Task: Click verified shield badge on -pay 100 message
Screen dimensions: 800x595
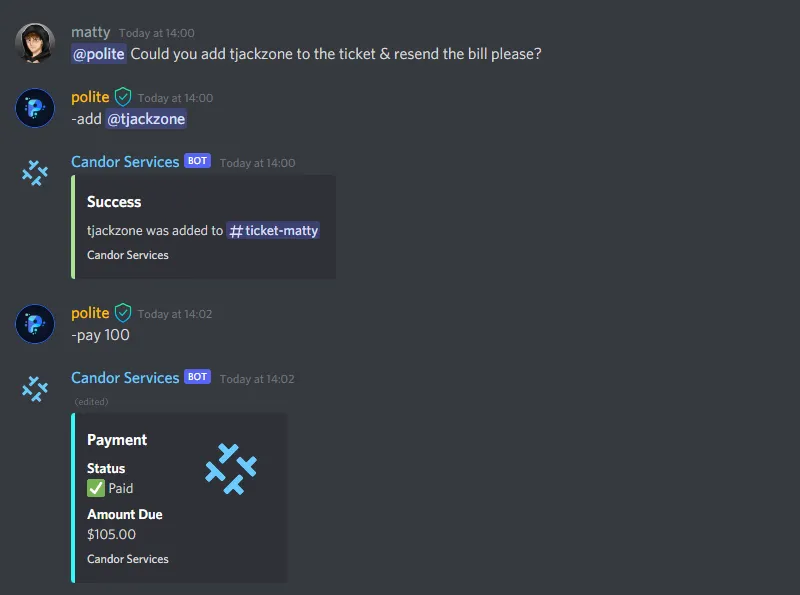Action: [x=123, y=312]
